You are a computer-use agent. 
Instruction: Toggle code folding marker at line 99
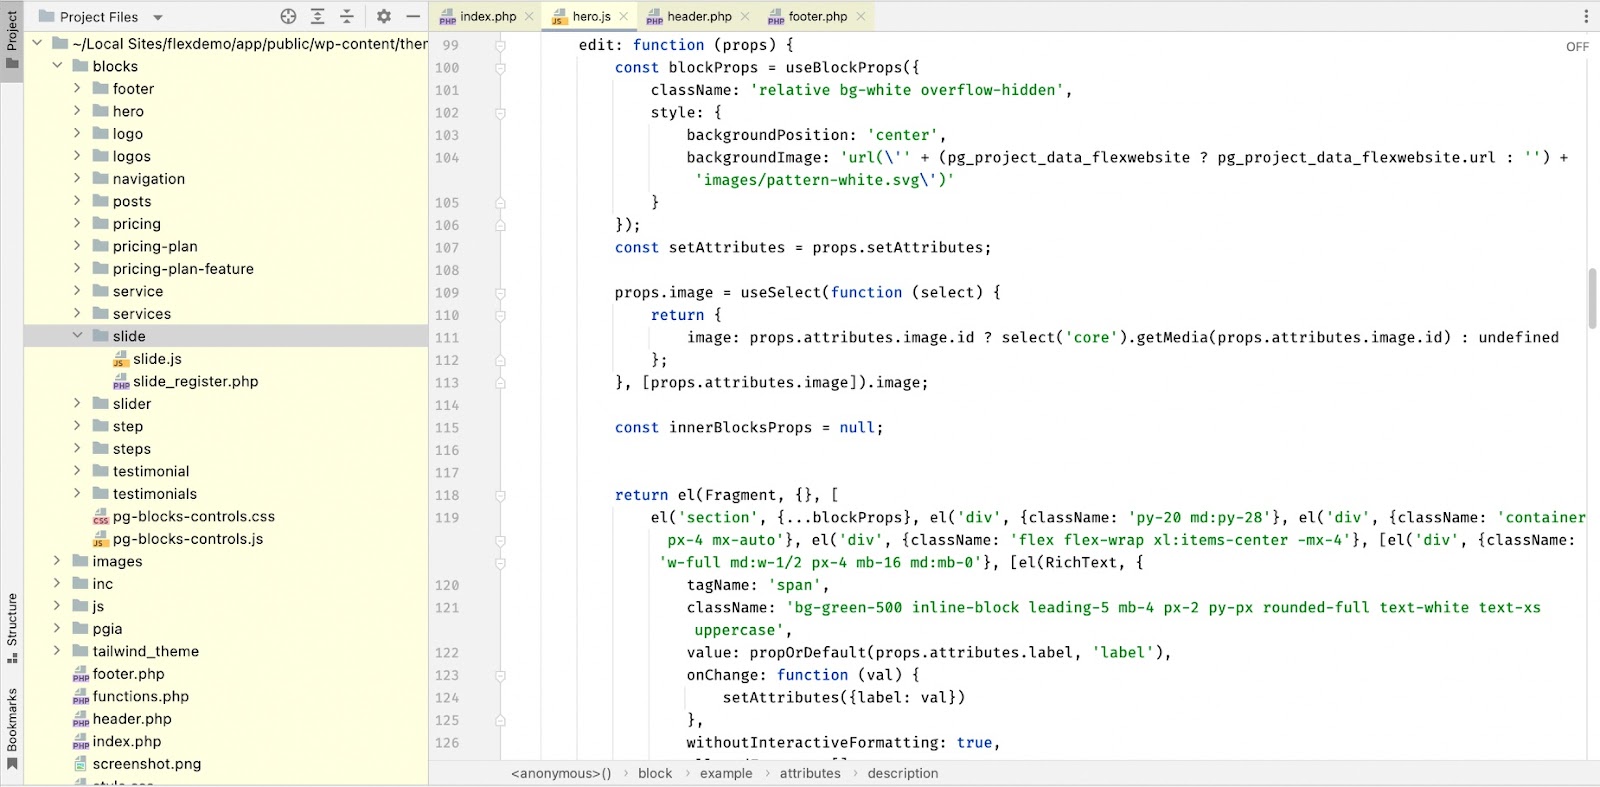pyautogui.click(x=500, y=45)
